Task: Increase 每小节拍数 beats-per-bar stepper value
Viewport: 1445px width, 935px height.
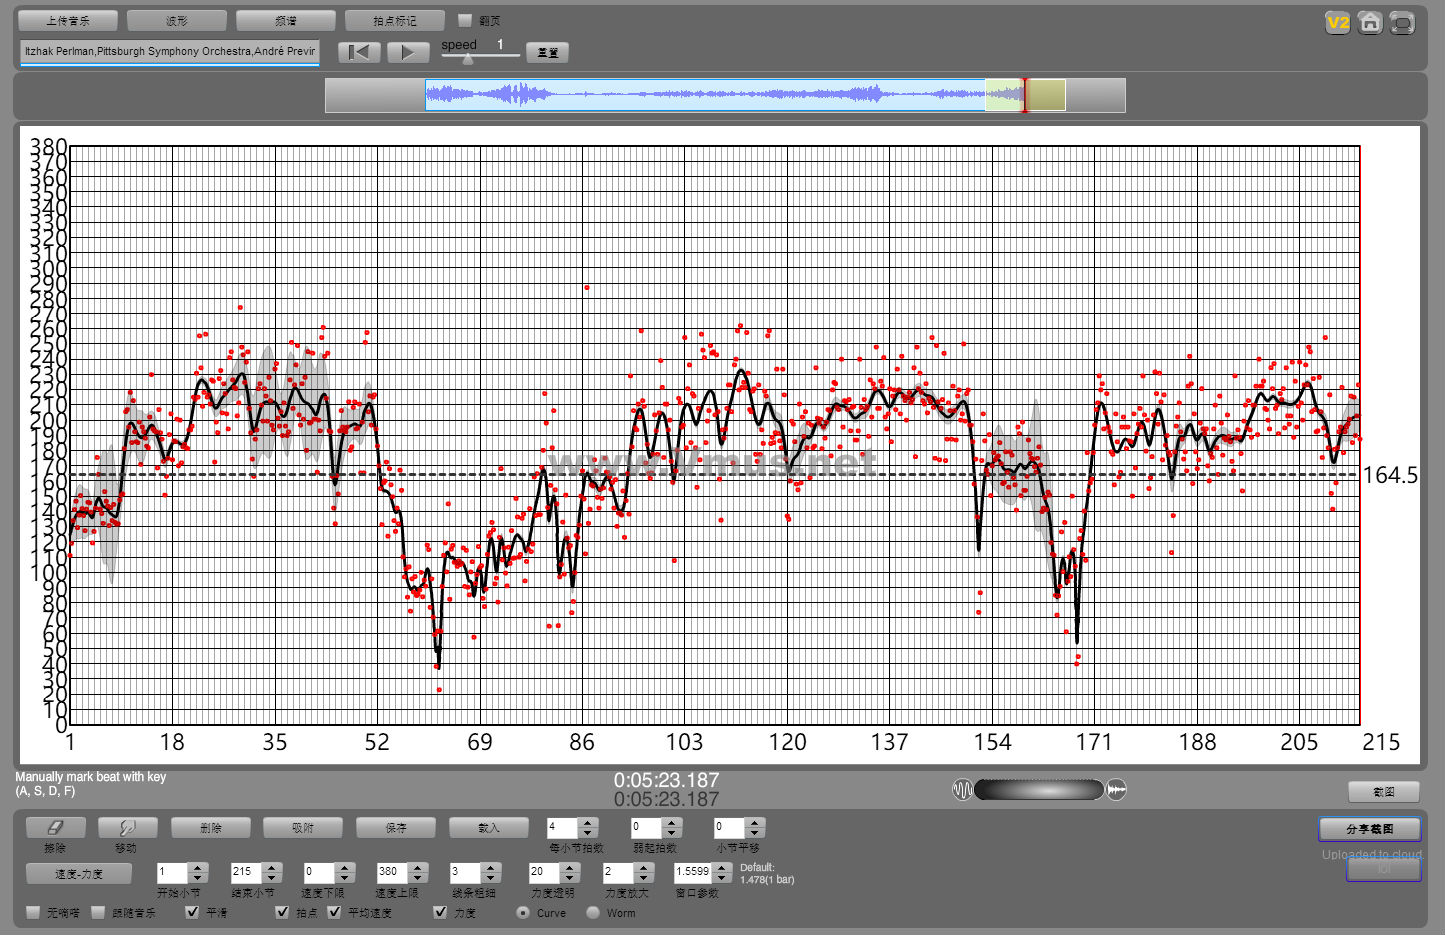Action: [588, 823]
